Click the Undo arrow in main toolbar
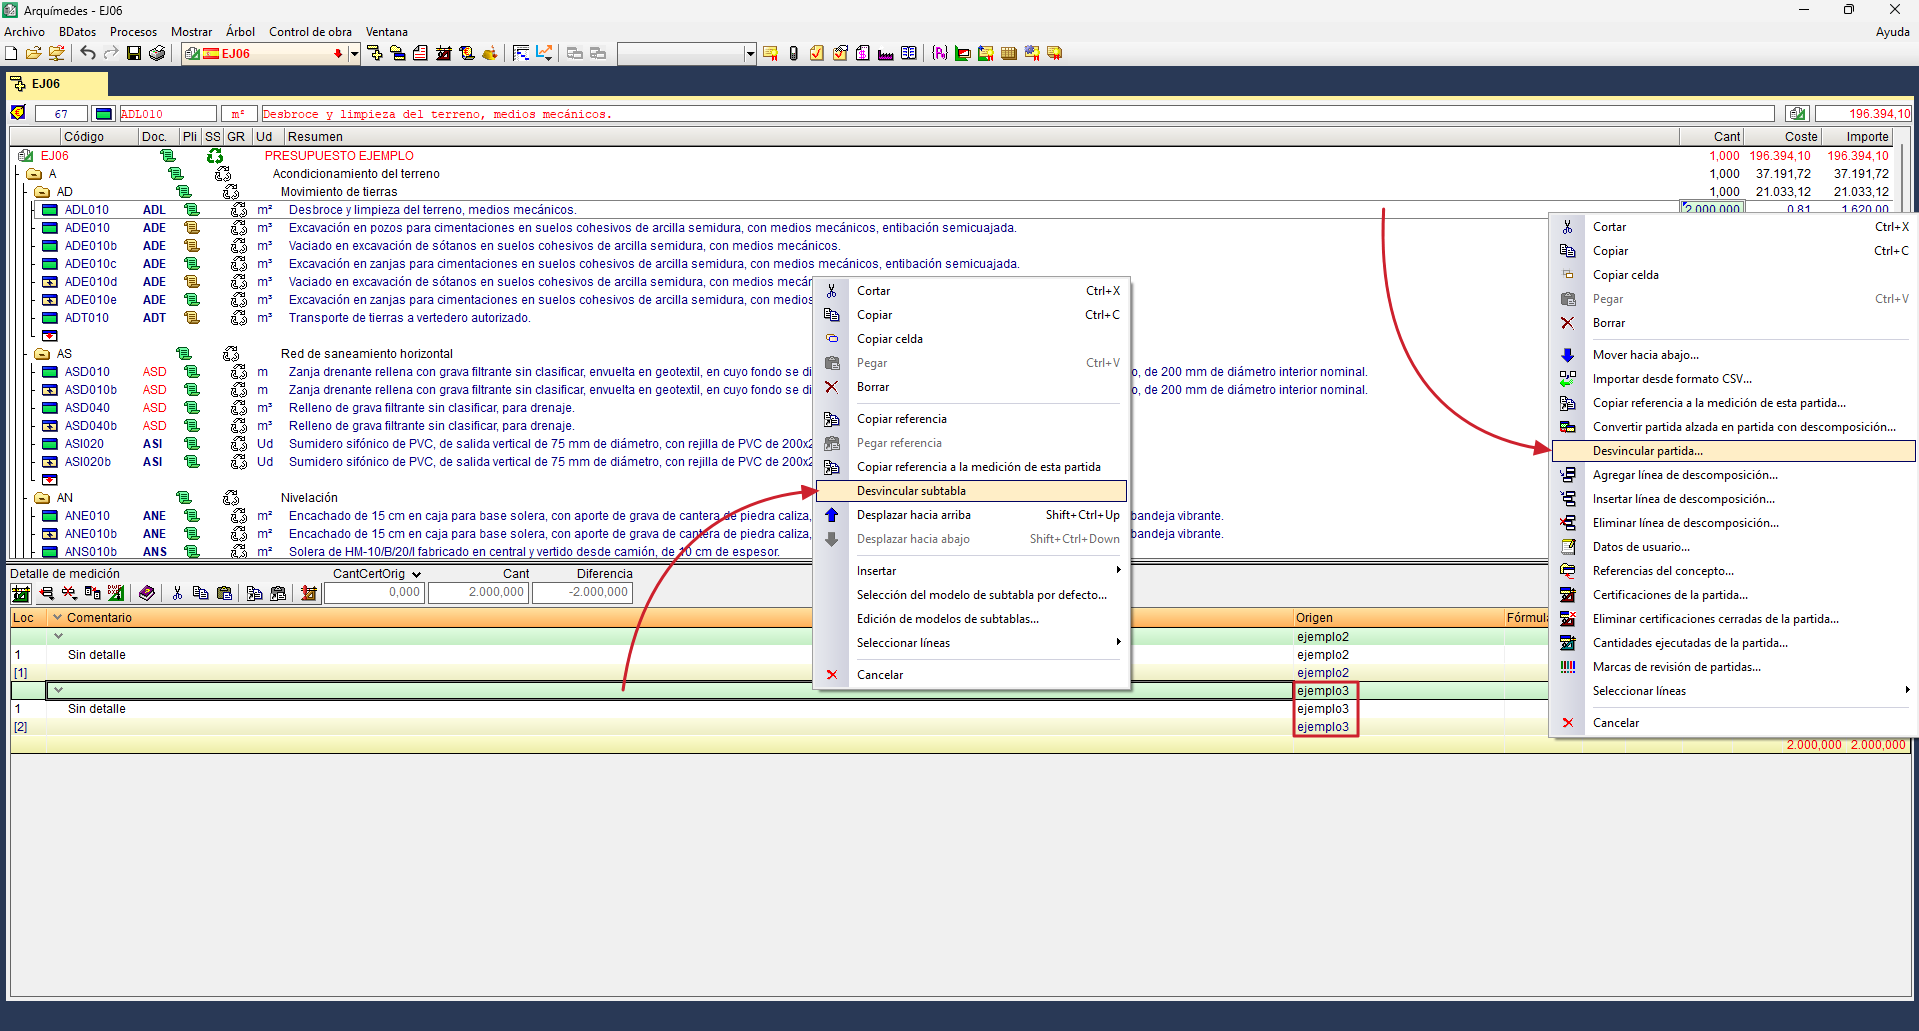The image size is (1919, 1031). [x=88, y=53]
